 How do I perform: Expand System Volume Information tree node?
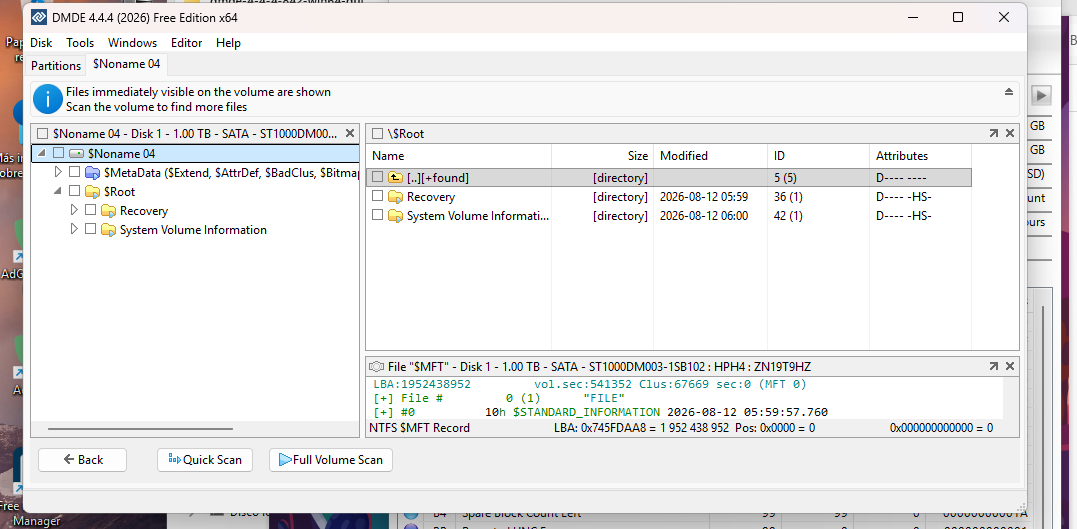click(74, 230)
